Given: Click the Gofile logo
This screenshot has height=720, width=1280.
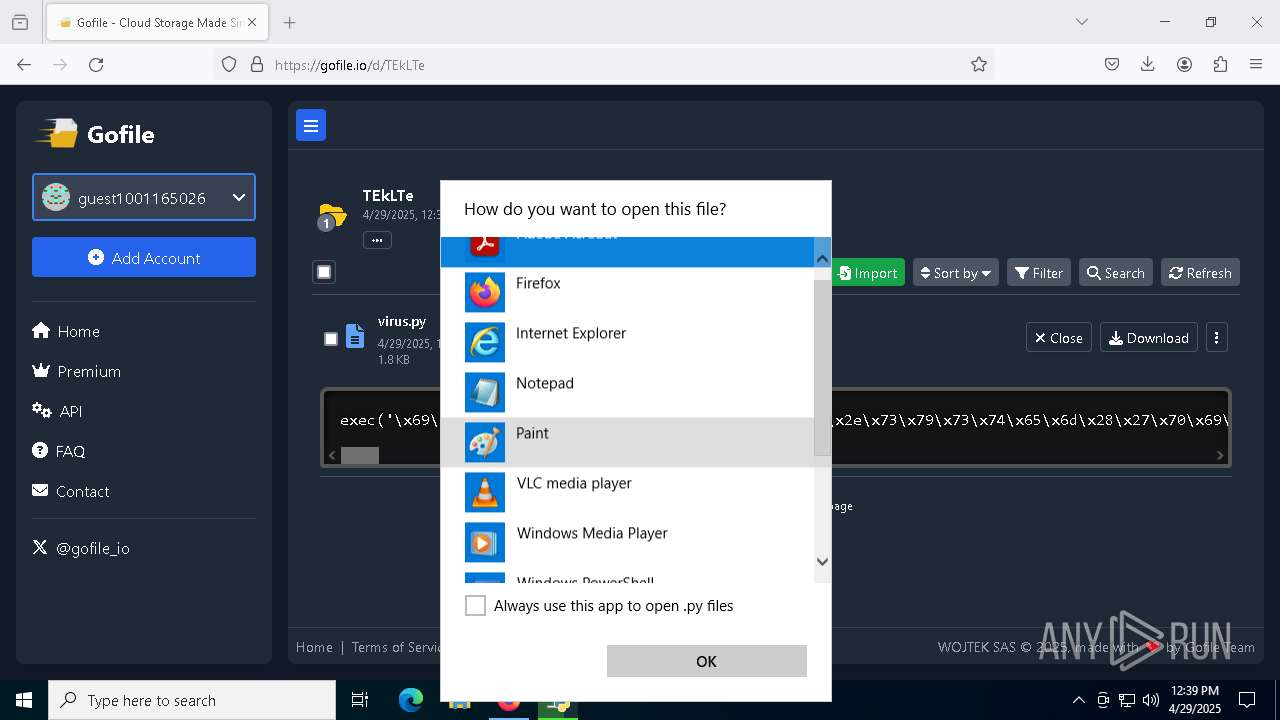Looking at the screenshot, I should [x=96, y=134].
